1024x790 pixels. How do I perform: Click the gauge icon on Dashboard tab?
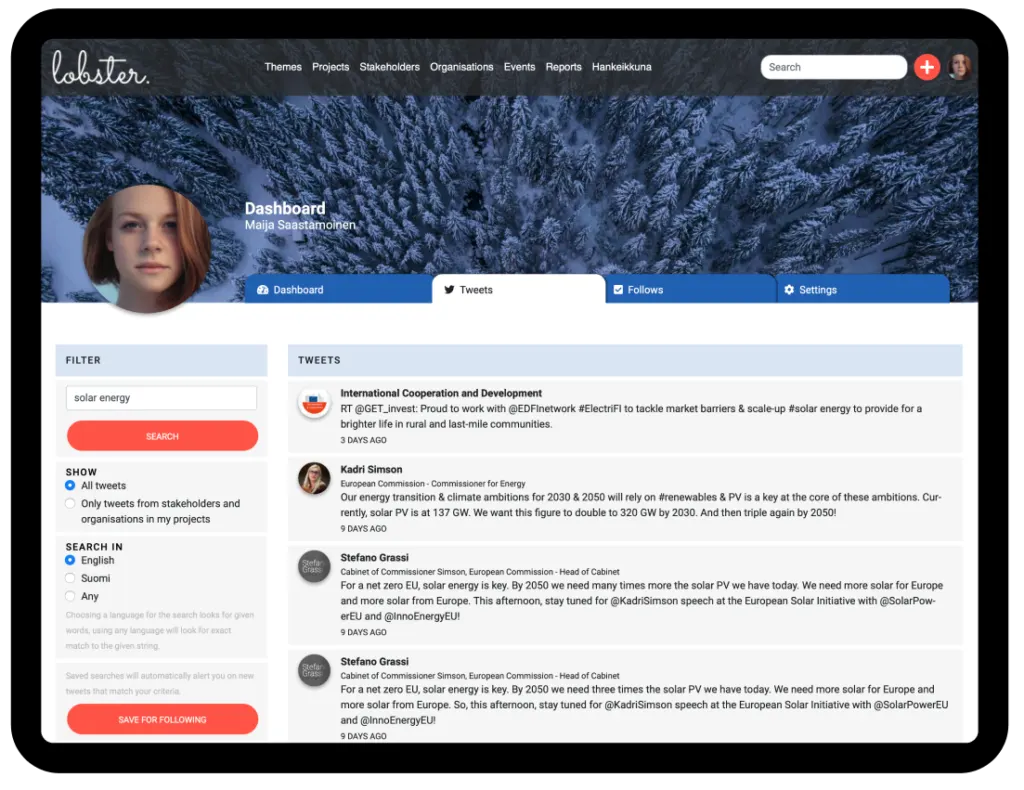[x=263, y=290]
